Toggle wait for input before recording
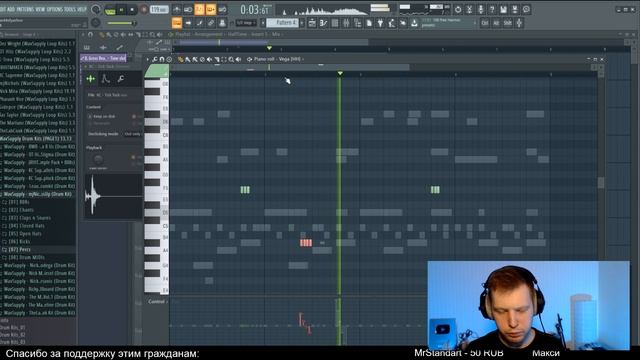 188,9
